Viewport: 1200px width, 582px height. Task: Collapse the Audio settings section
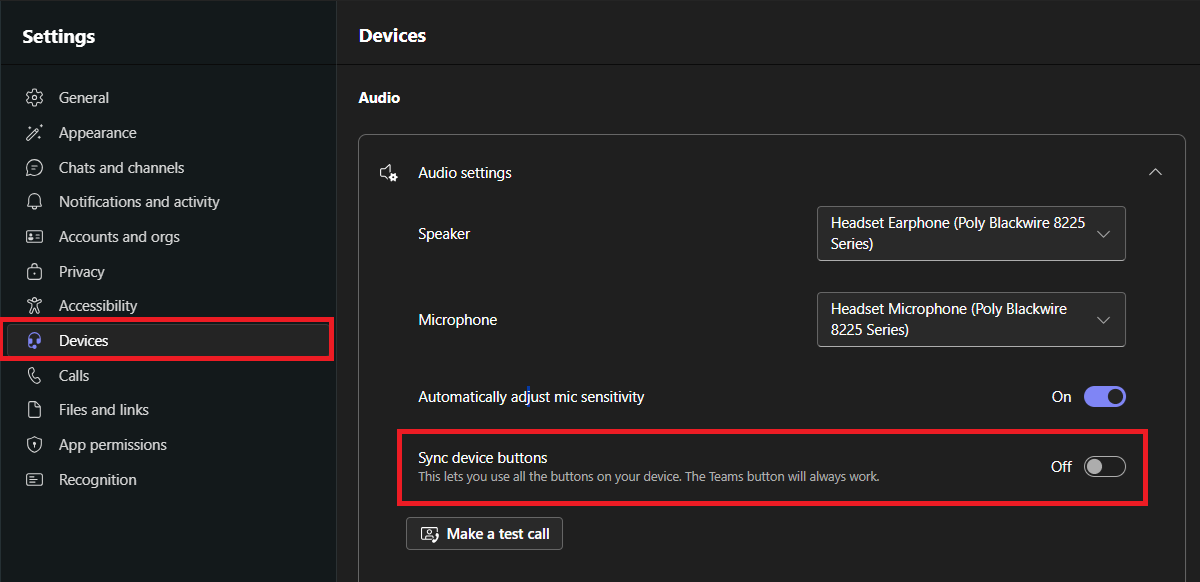[x=1155, y=172]
